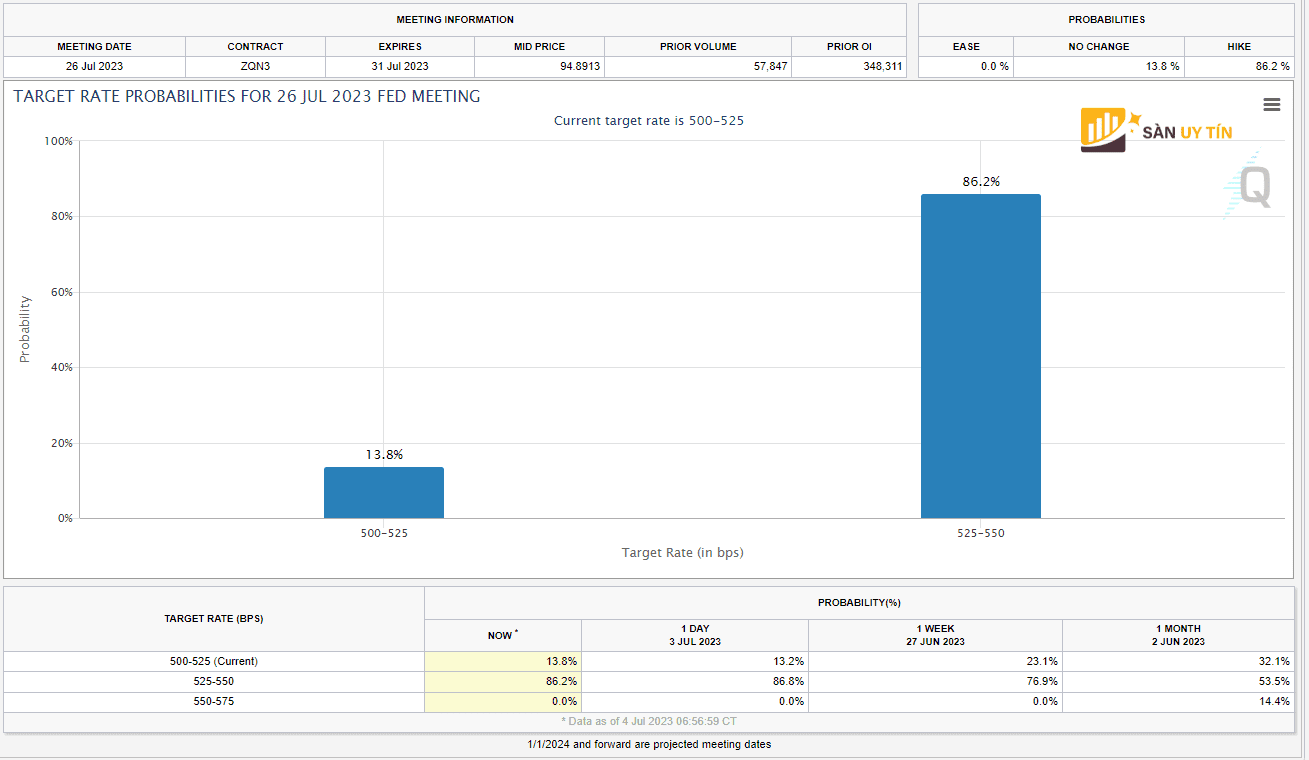Screen dimensions: 1309x760
Task: Click the 525-550 x-axis label
Action: [x=981, y=533]
